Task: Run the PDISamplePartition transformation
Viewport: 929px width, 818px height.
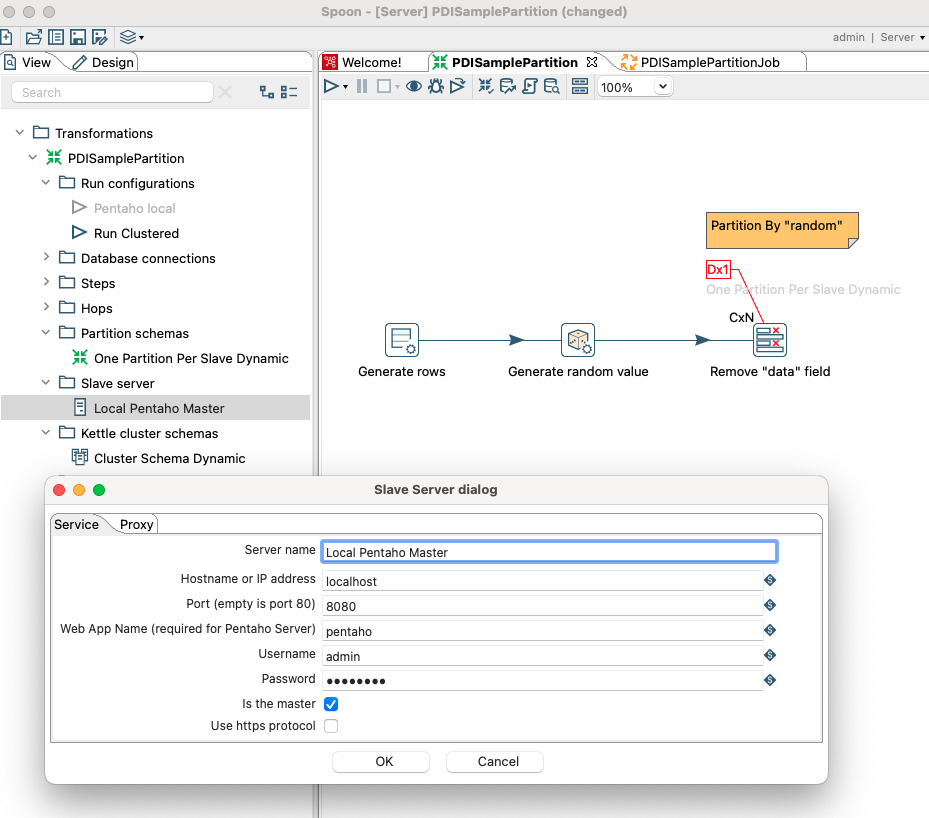Action: point(331,86)
